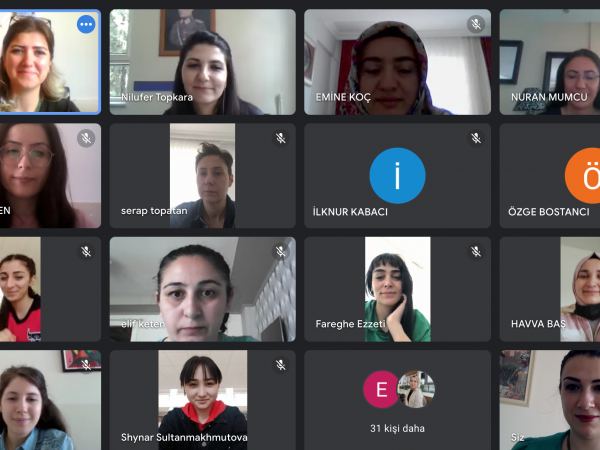Open the '31 kişi daha' participants tile
Image resolution: width=600 pixels, height=450 pixels.
click(x=397, y=400)
